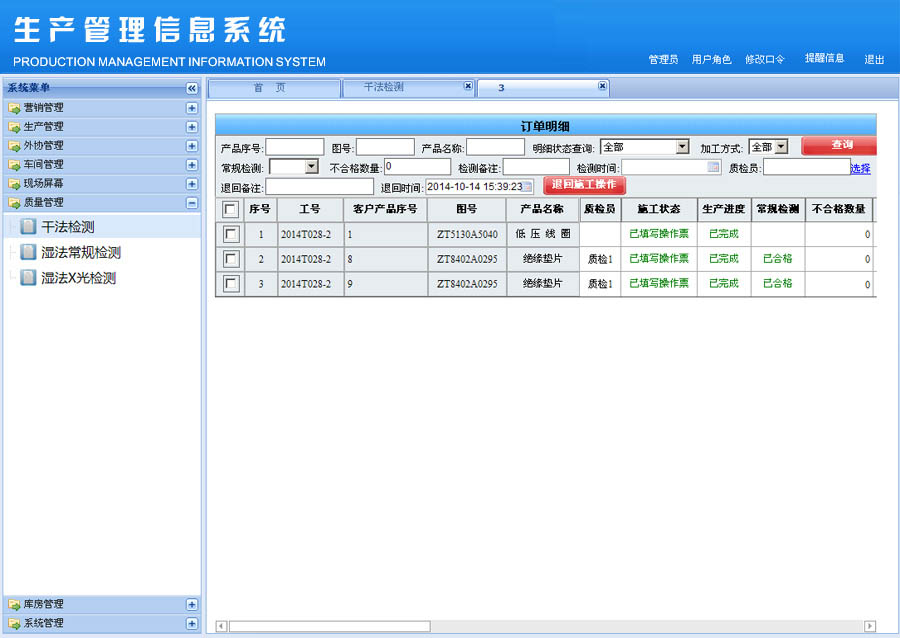The image size is (900, 638).
Task: Click the calendar icon beside 退回时间
Action: click(529, 186)
